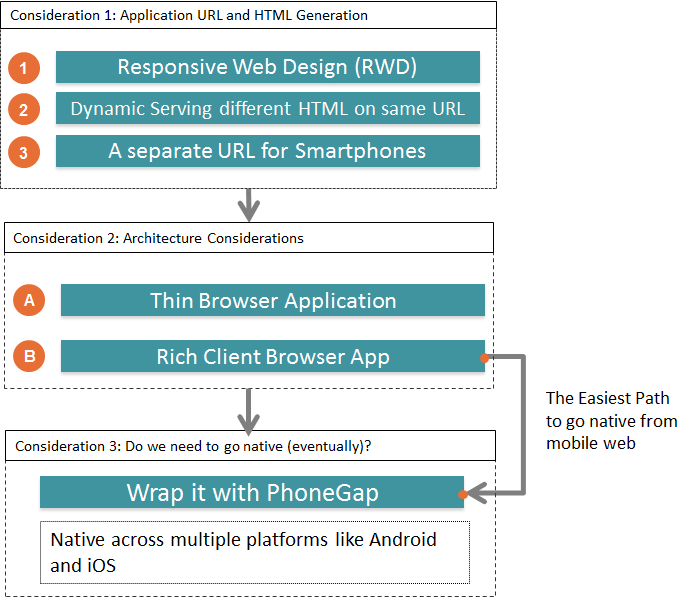
Task: Click the arrowhead pointing at PhoneGap bar
Action: (x=479, y=493)
